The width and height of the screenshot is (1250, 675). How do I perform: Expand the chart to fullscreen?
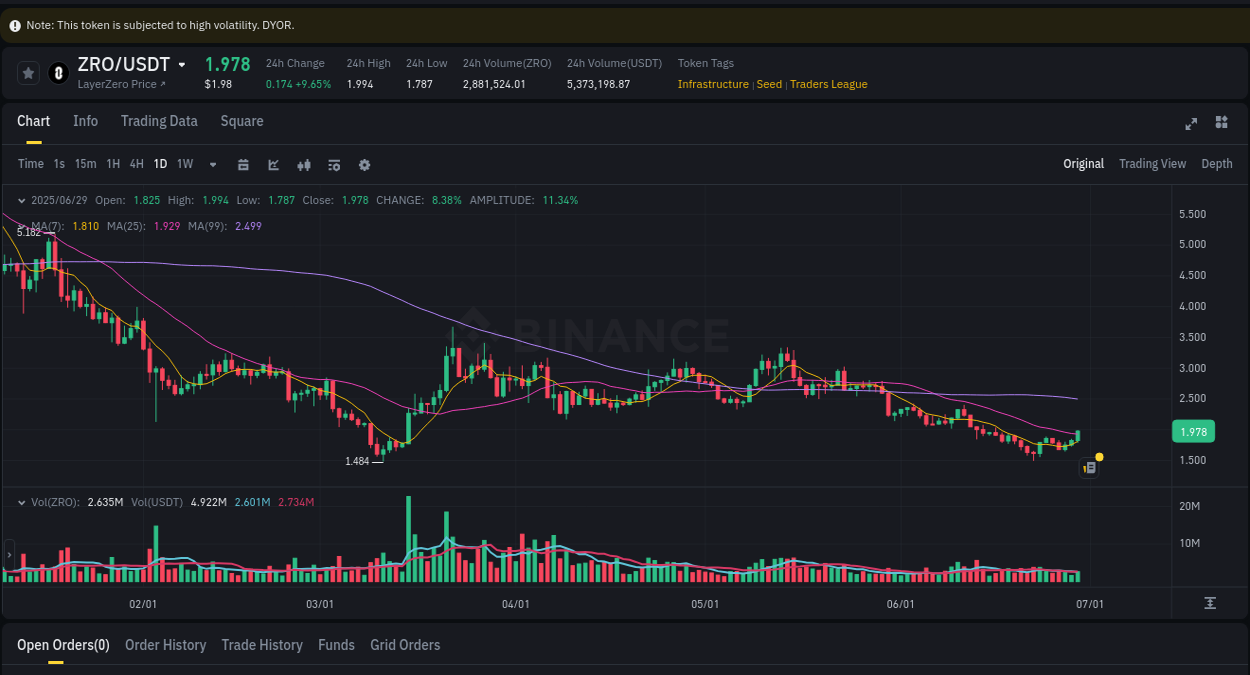[x=1190, y=123]
